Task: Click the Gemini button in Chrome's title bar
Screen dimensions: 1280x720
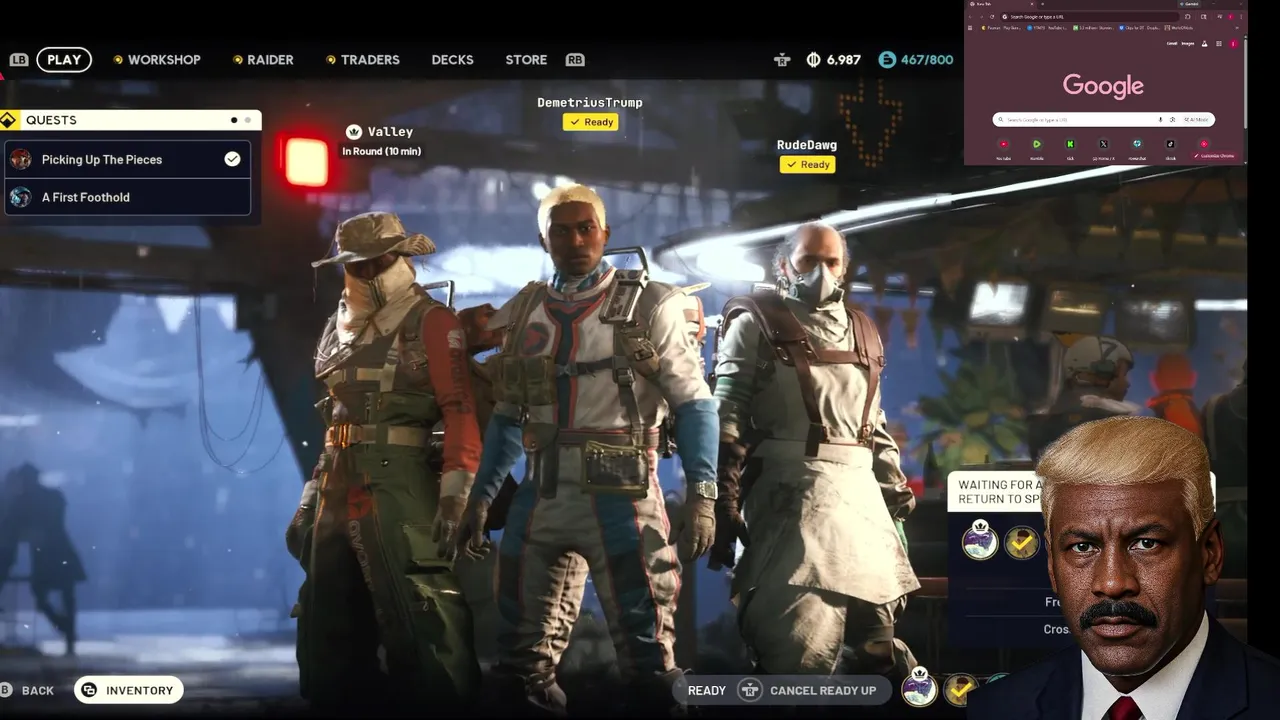Action: (1189, 4)
